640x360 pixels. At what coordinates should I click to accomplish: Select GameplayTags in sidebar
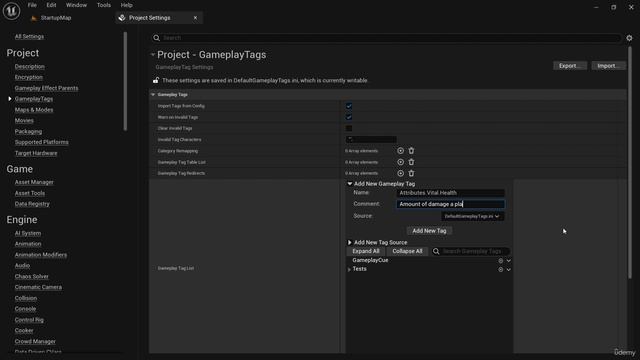click(x=33, y=99)
